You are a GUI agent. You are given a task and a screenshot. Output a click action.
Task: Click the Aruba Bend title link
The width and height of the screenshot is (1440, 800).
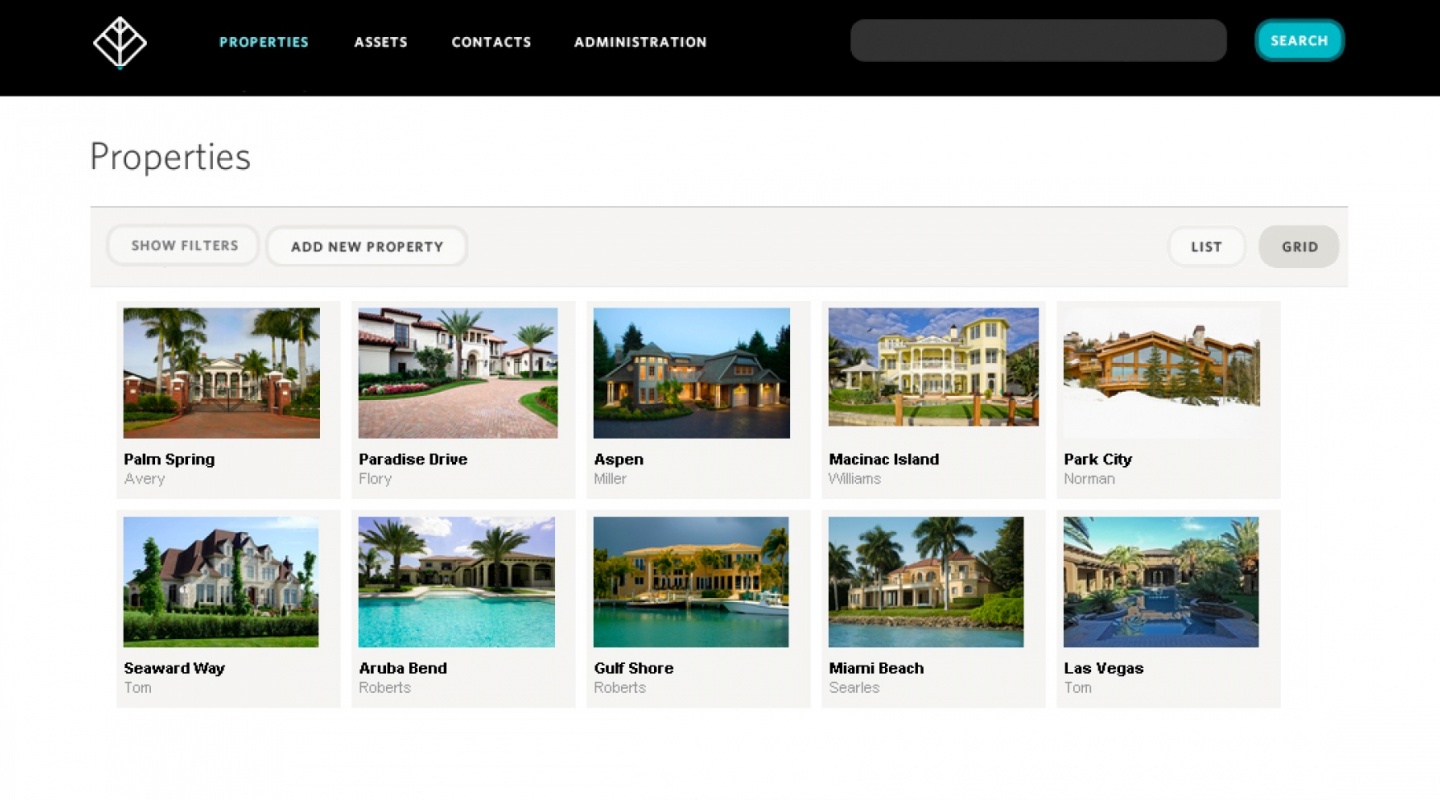coord(403,668)
